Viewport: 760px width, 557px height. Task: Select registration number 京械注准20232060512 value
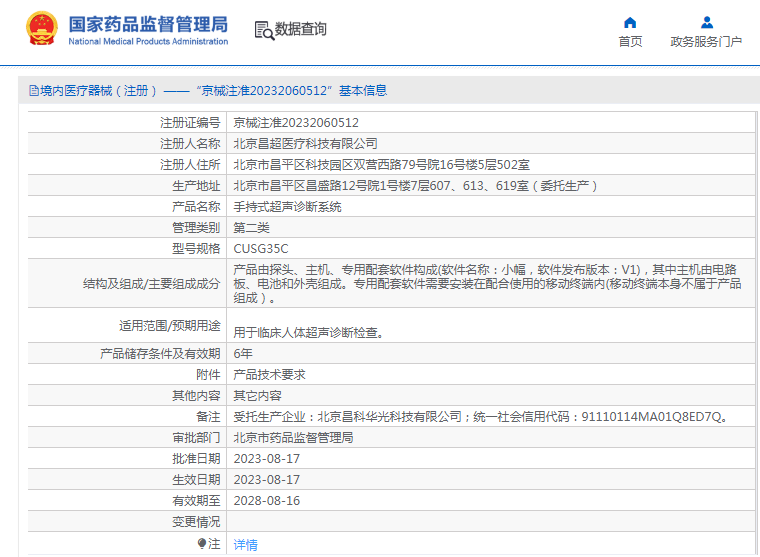point(296,123)
